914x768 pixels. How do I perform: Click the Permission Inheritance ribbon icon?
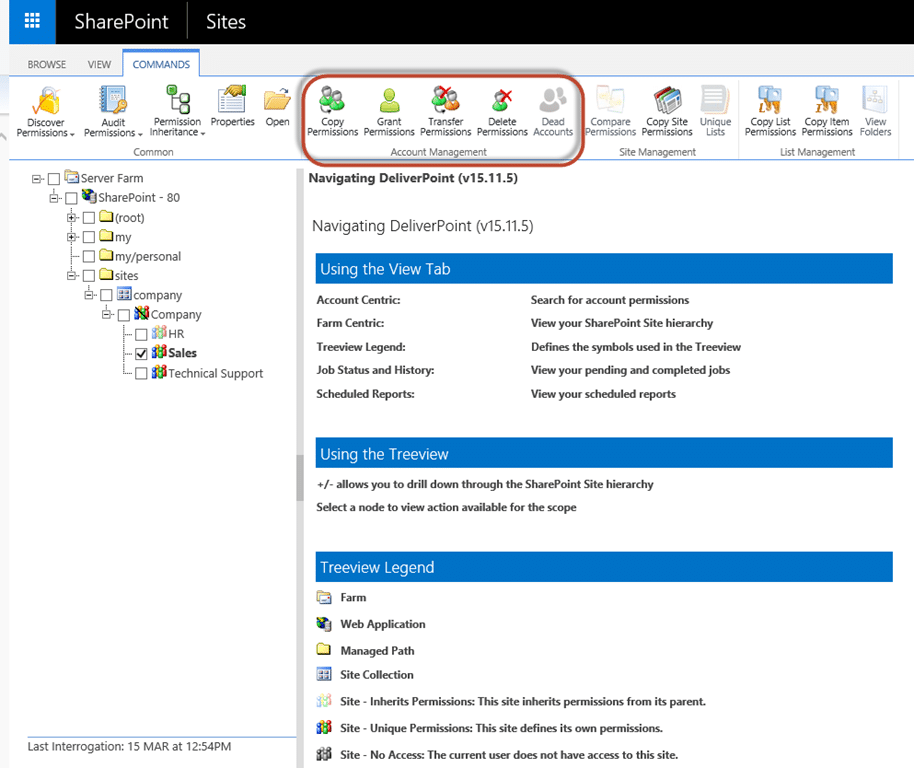pos(178,100)
